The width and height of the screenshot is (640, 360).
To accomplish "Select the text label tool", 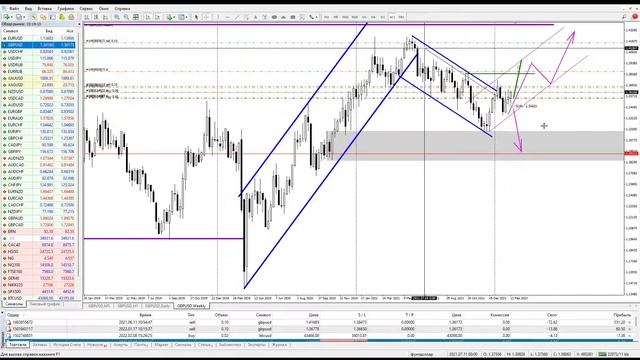I will click(265, 17).
